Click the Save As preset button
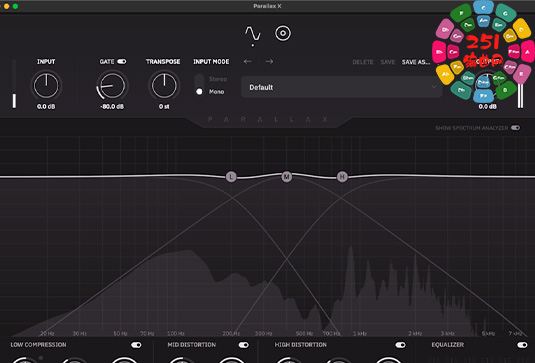 click(416, 62)
